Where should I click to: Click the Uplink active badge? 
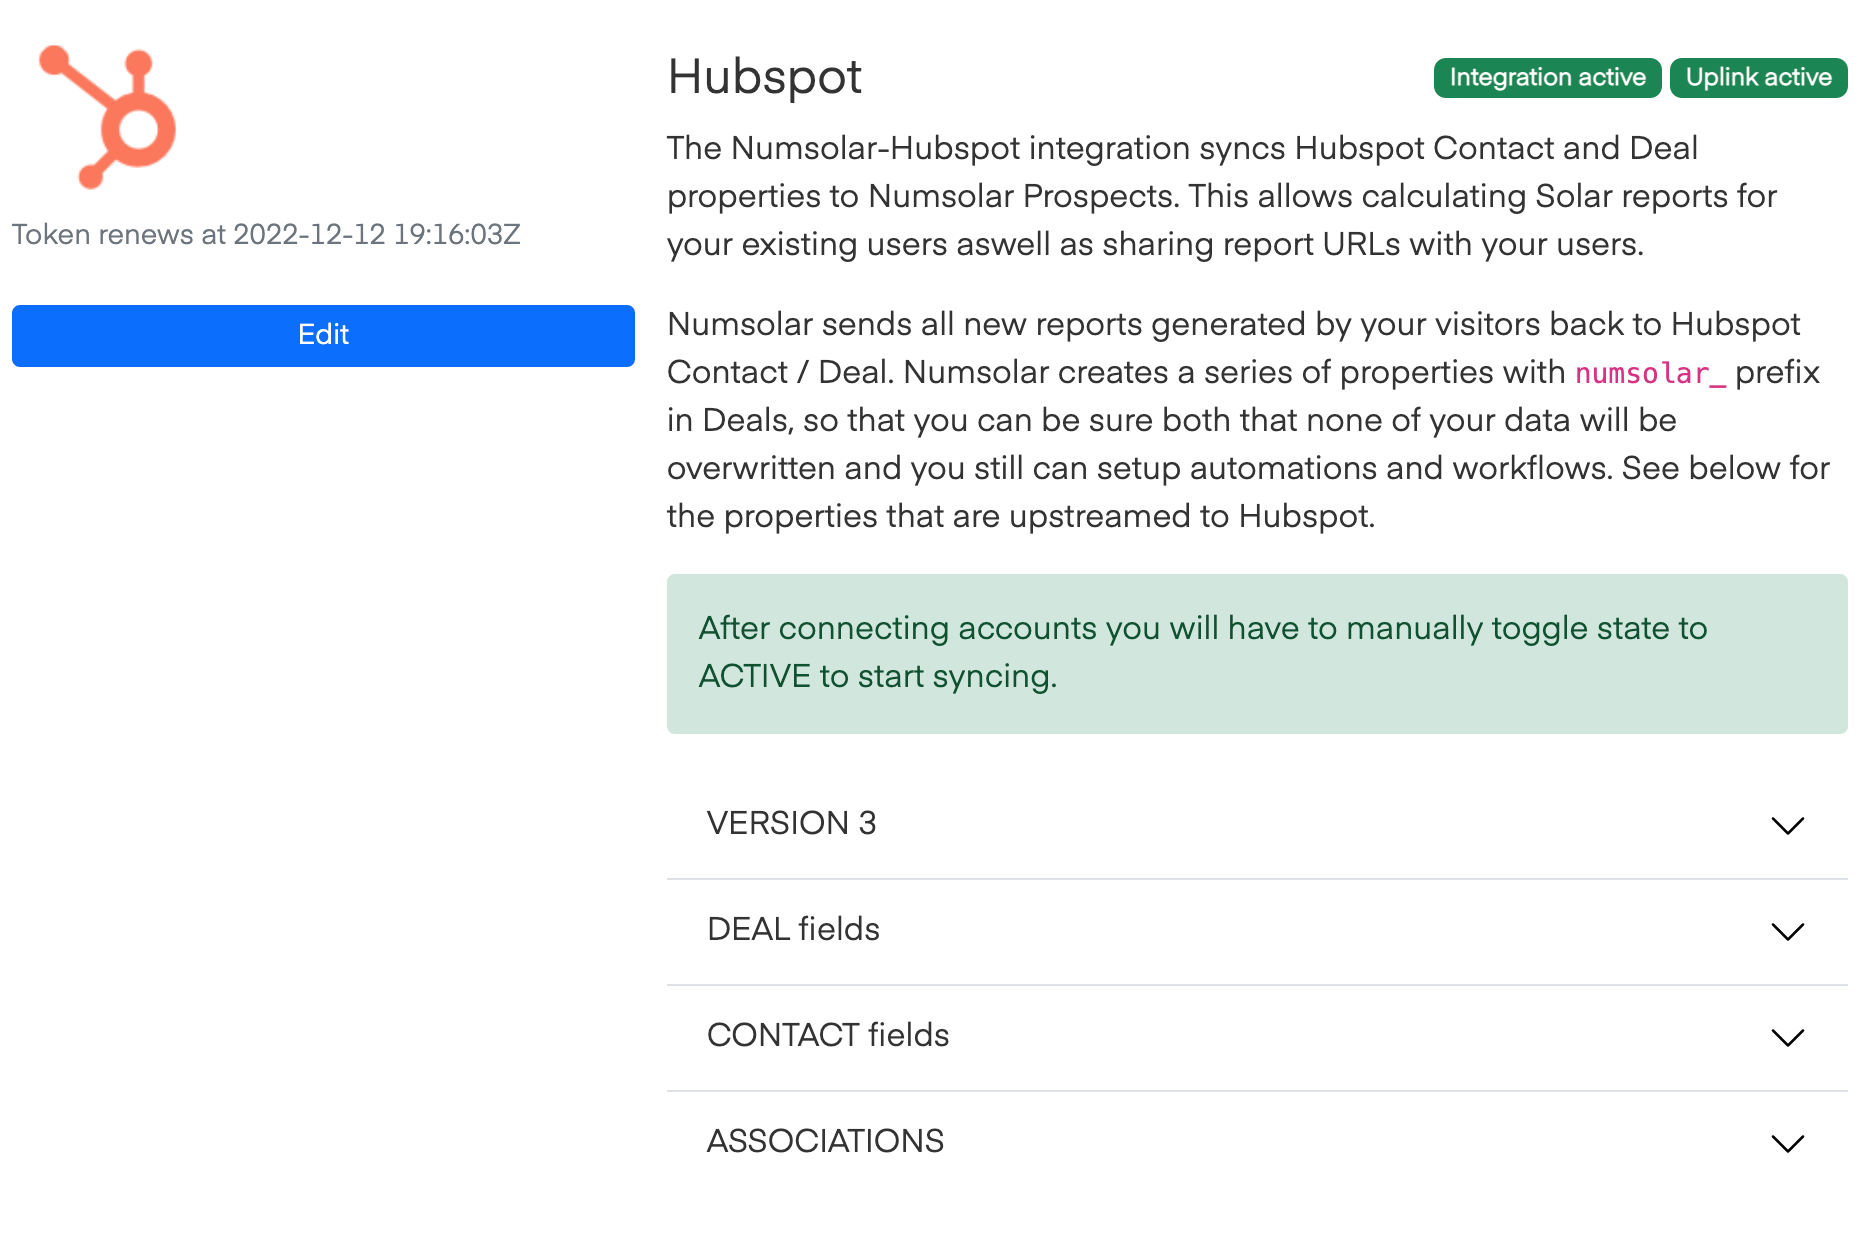1759,78
